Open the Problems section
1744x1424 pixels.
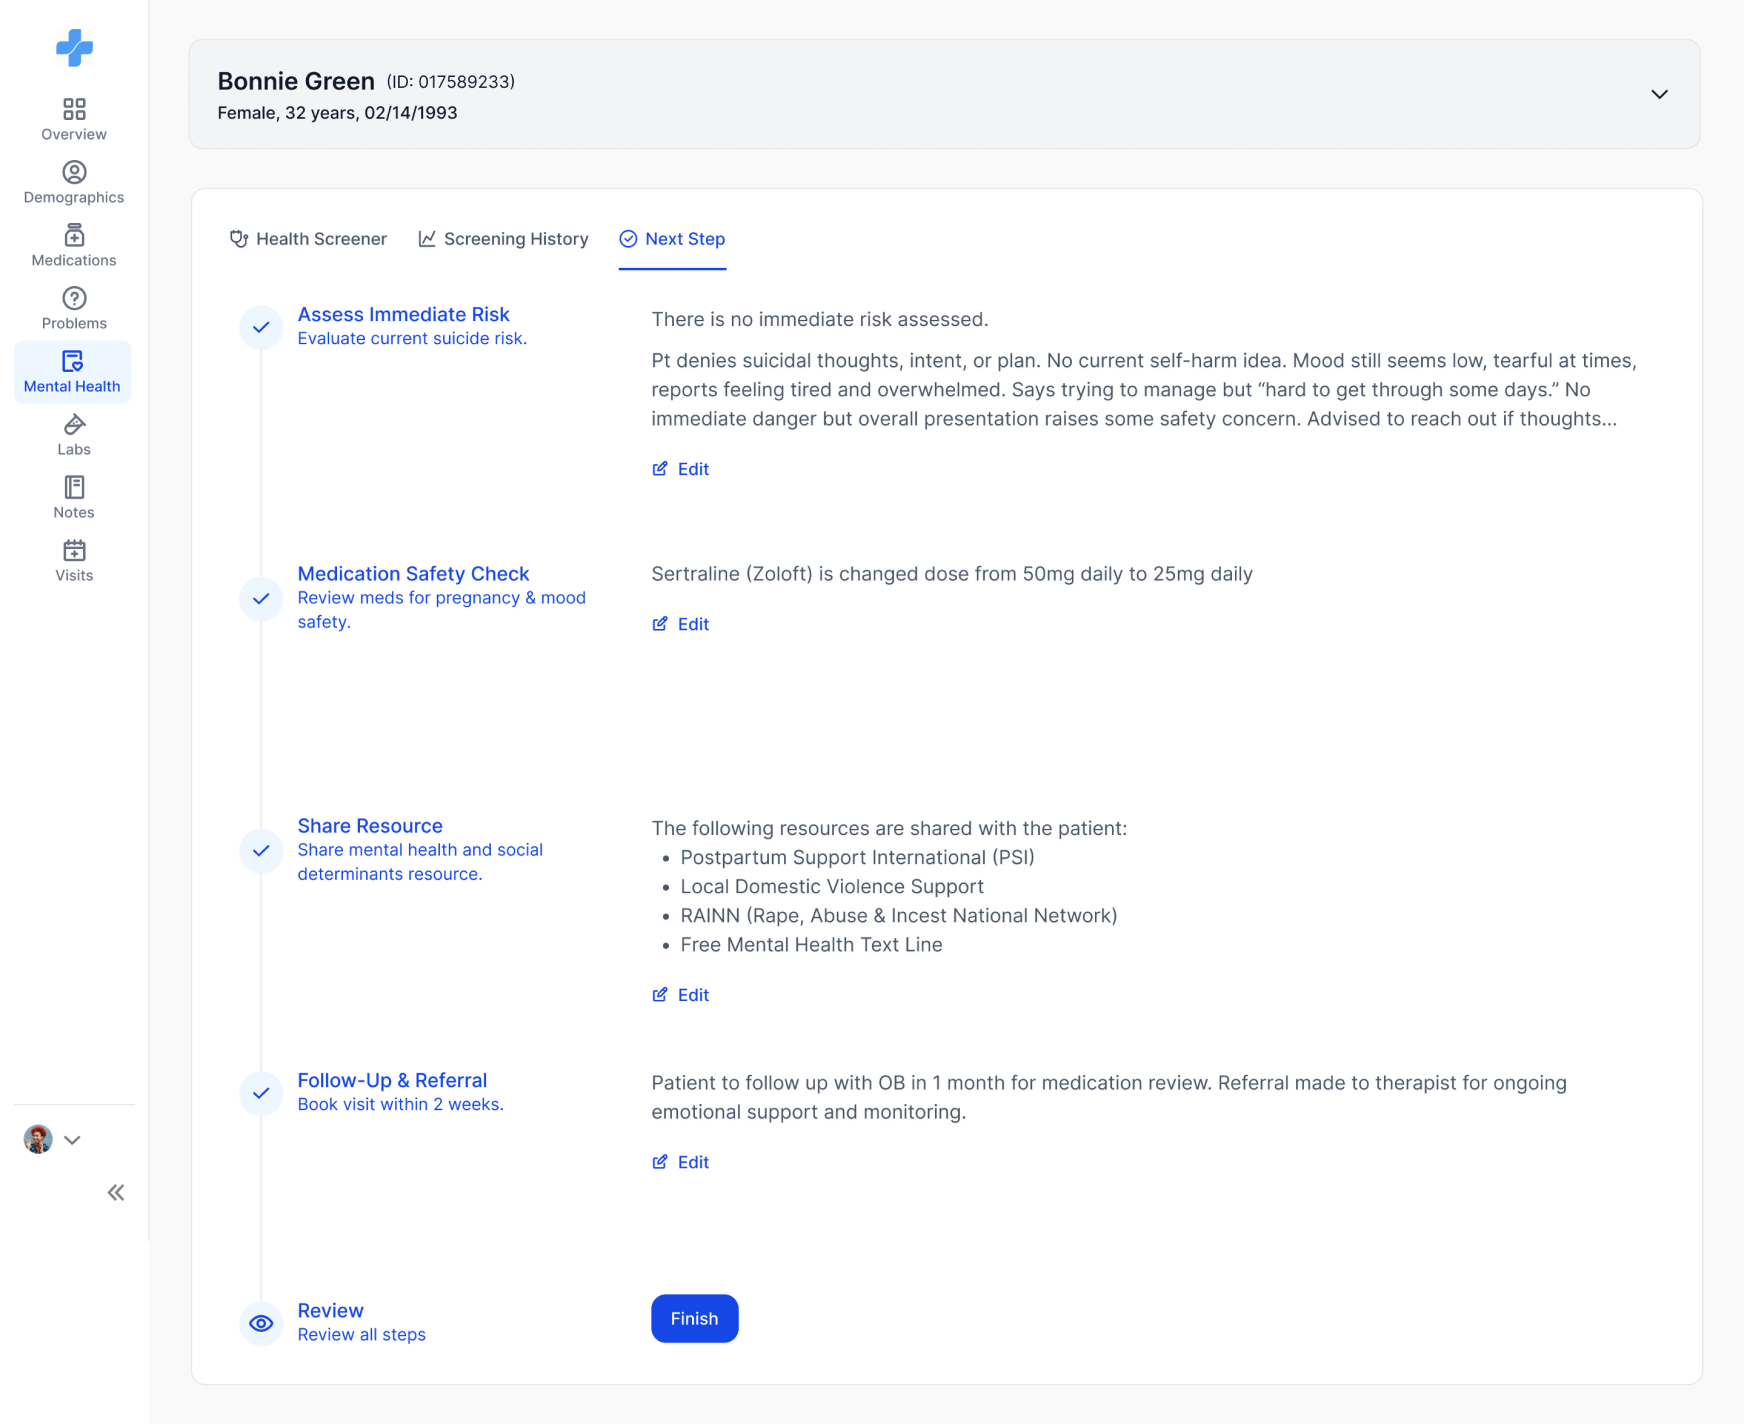74,308
